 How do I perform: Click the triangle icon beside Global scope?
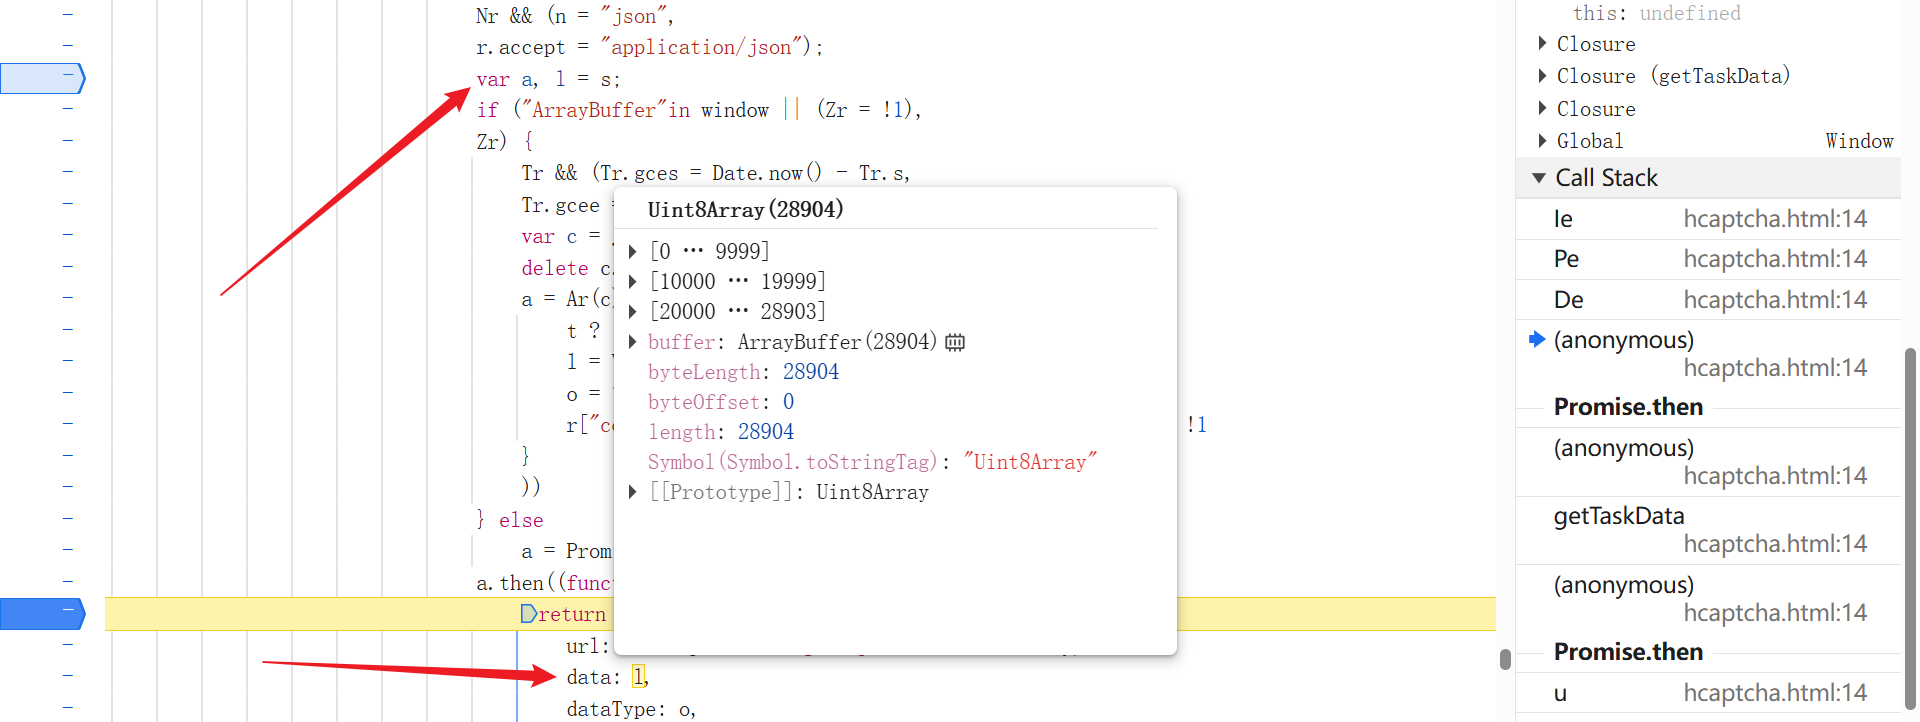1542,141
